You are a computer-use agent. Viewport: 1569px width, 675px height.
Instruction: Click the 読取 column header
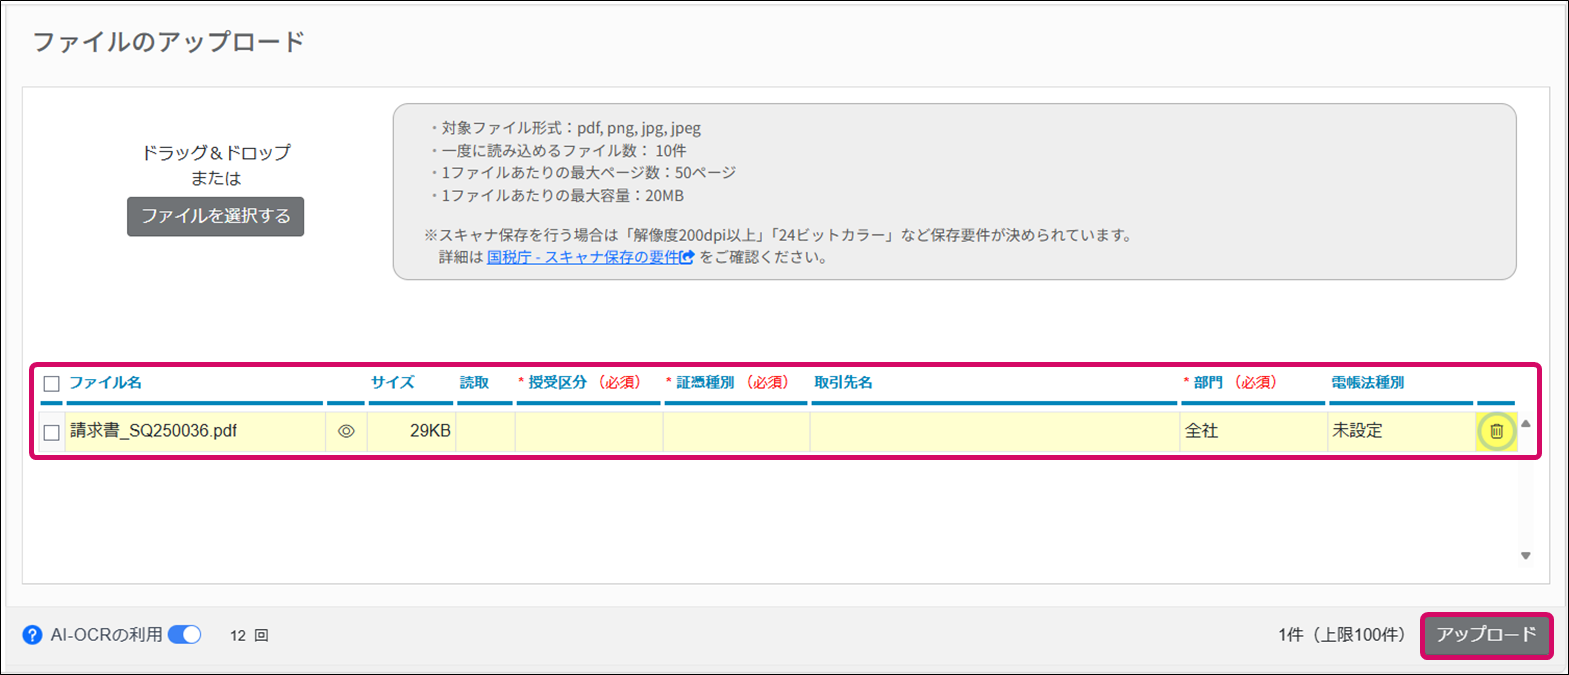pos(474,382)
